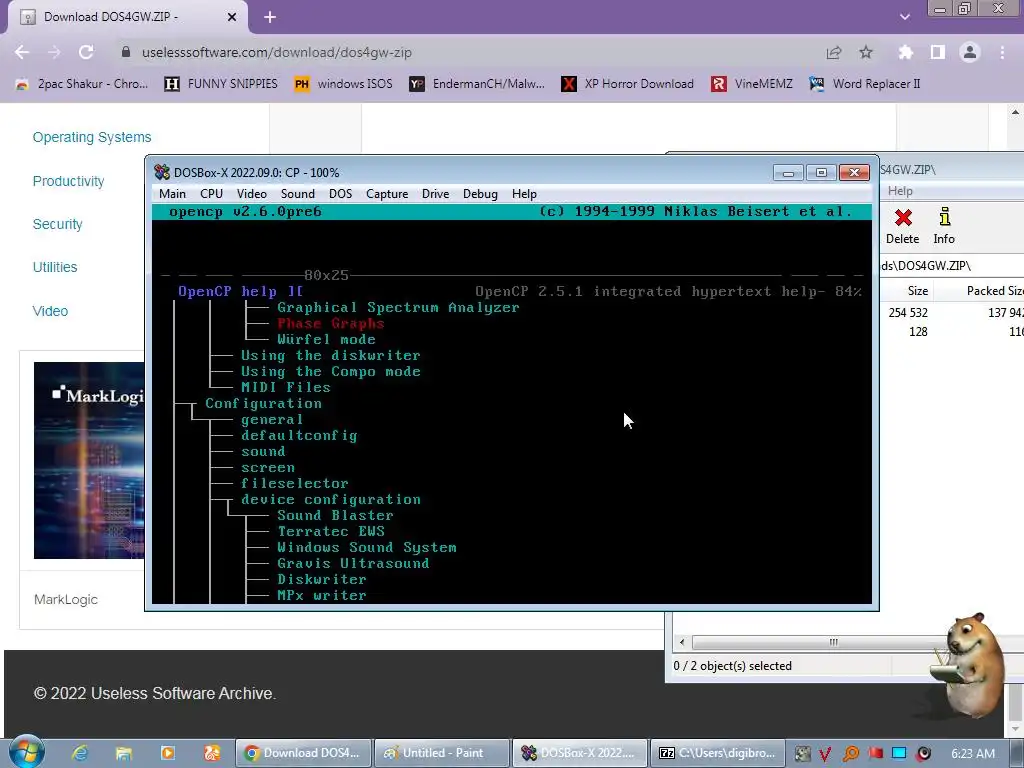This screenshot has height=768, width=1024.
Task: Open 2pac Shakur bookmark
Action: (x=82, y=84)
